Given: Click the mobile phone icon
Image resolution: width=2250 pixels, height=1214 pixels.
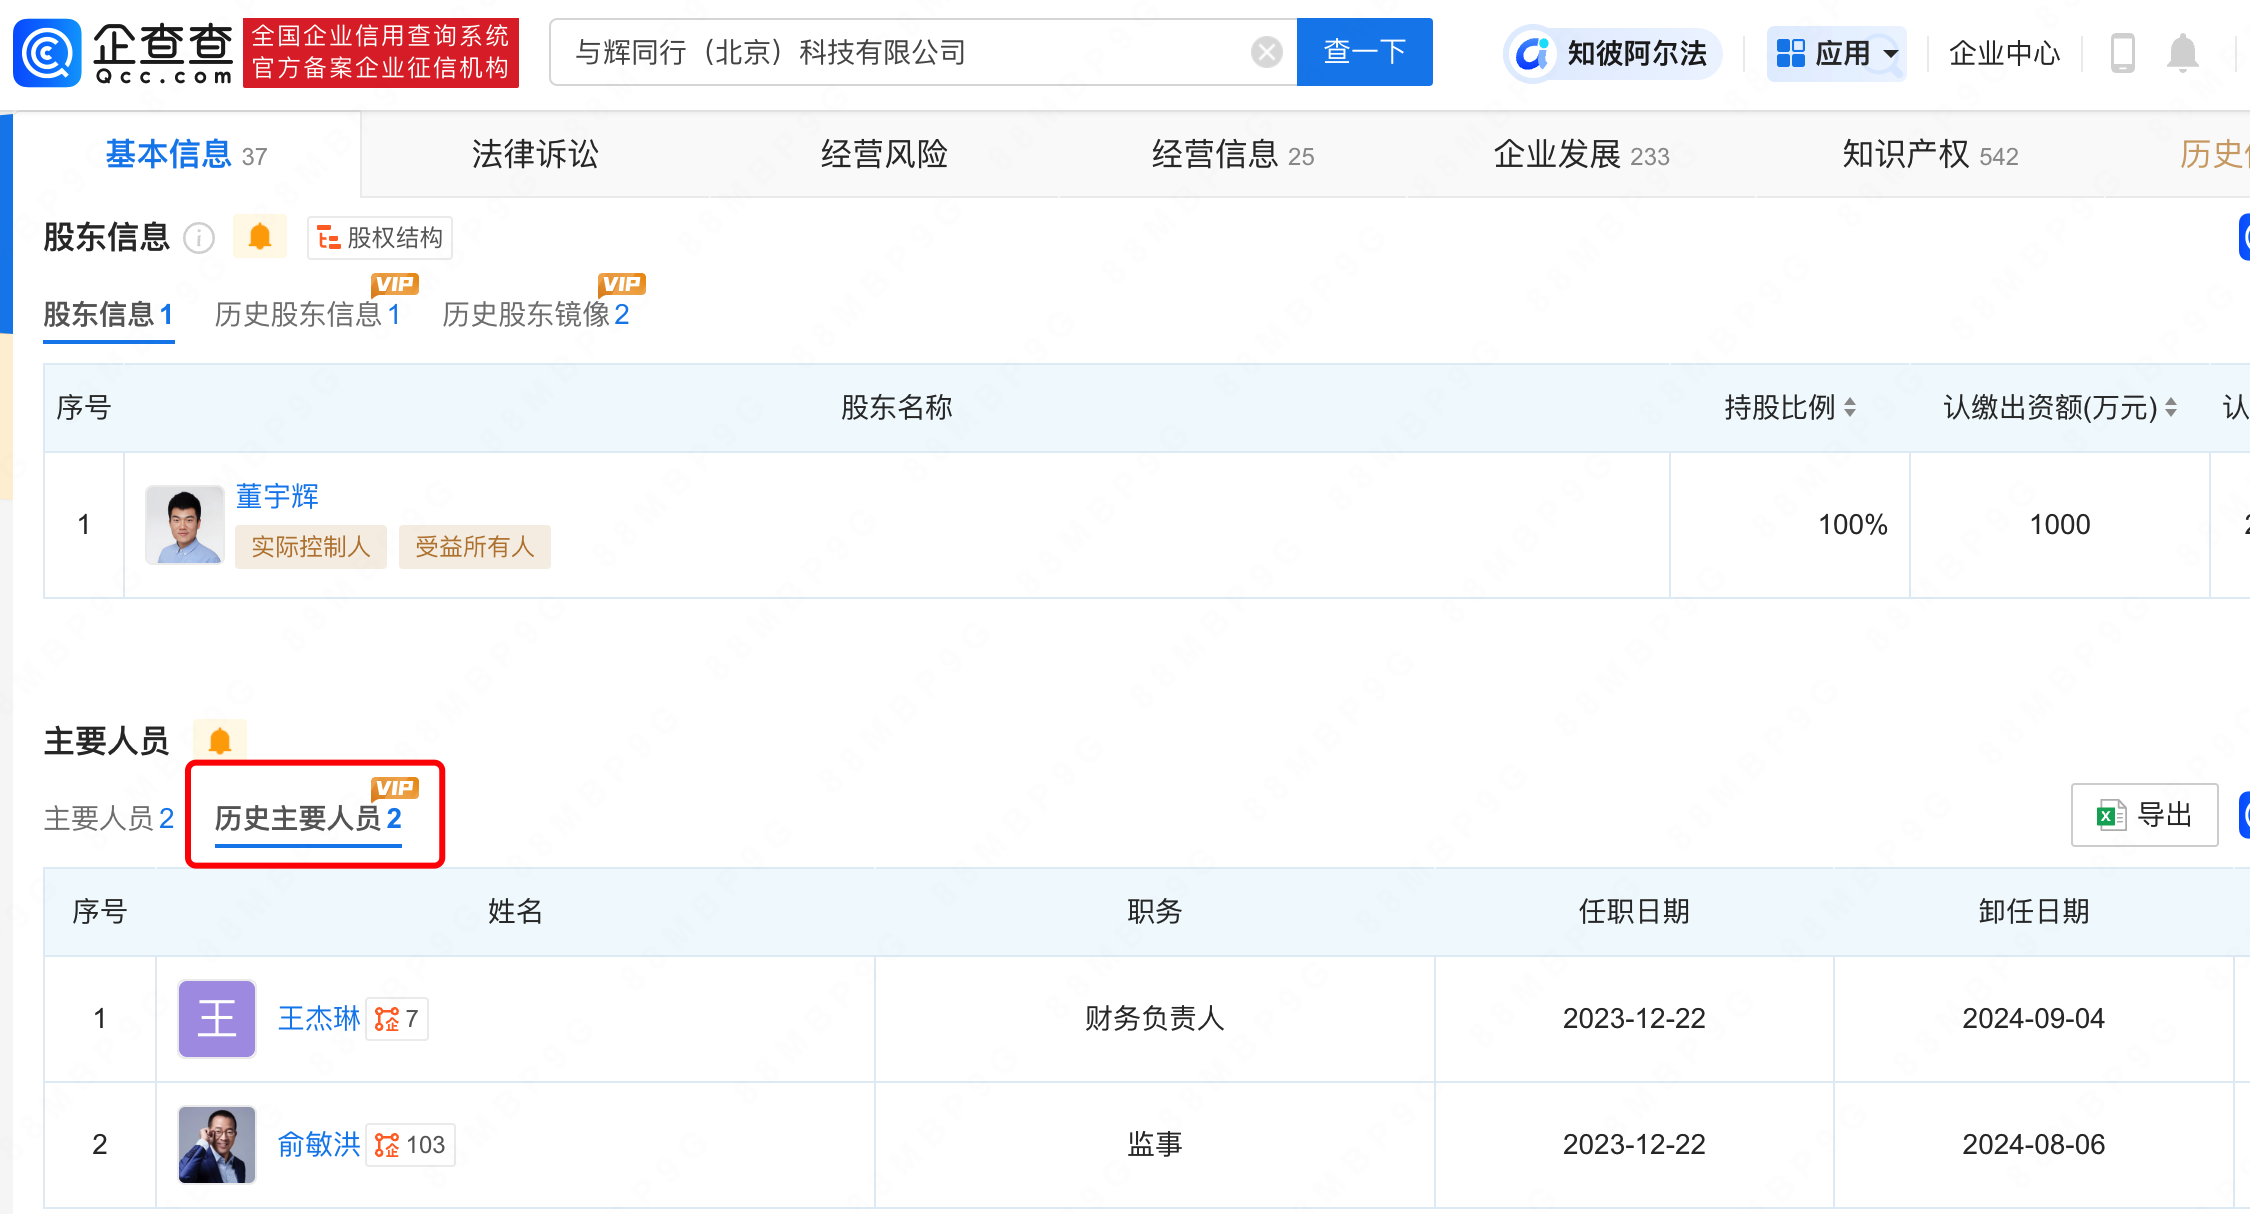Looking at the screenshot, I should click(x=2122, y=53).
